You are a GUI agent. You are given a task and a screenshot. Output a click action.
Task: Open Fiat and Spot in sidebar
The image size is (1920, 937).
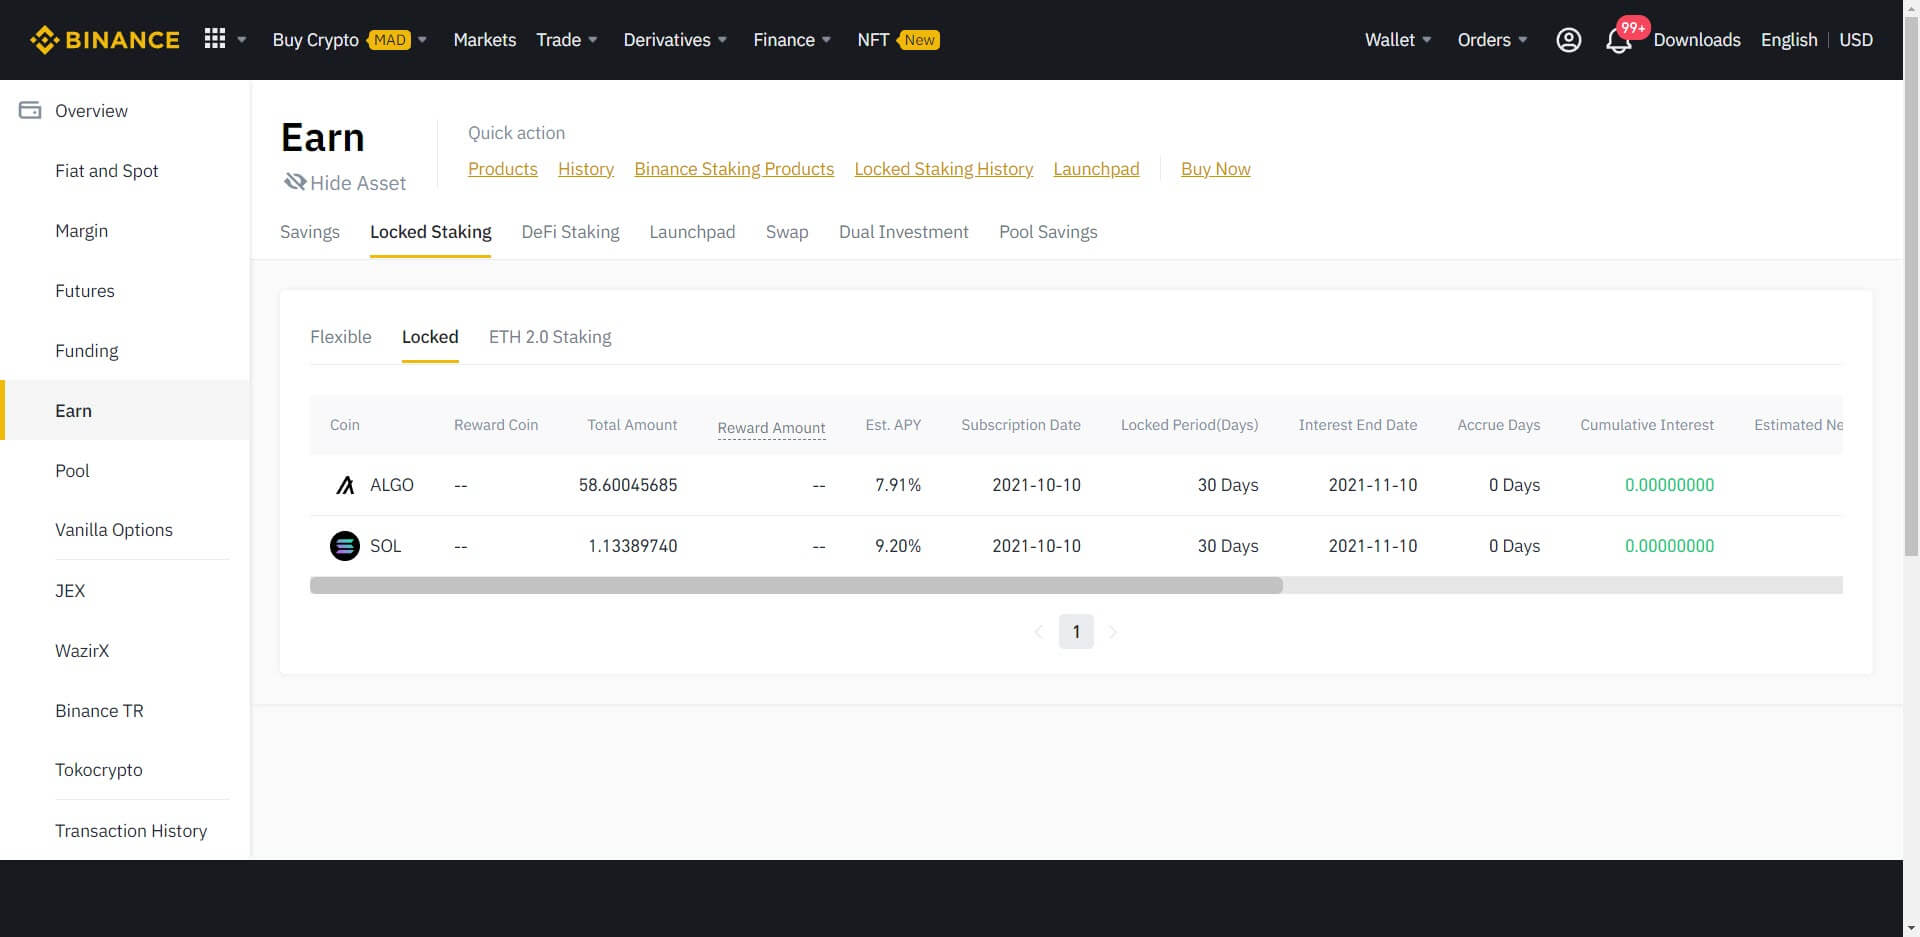107,171
